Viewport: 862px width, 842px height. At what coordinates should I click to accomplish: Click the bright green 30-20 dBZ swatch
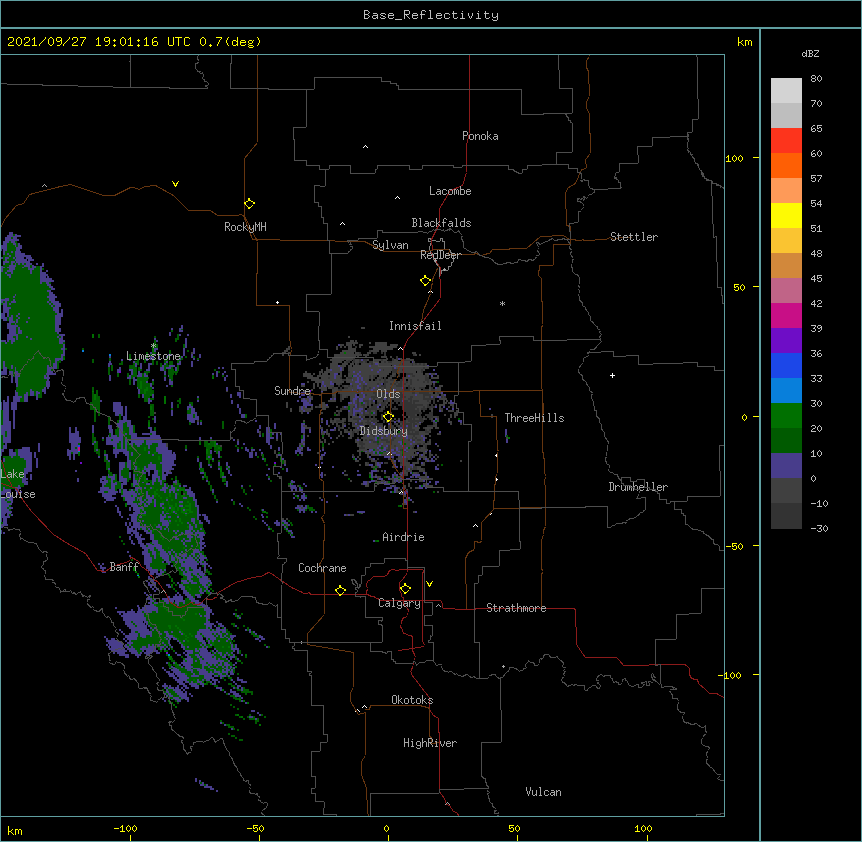tap(786, 416)
